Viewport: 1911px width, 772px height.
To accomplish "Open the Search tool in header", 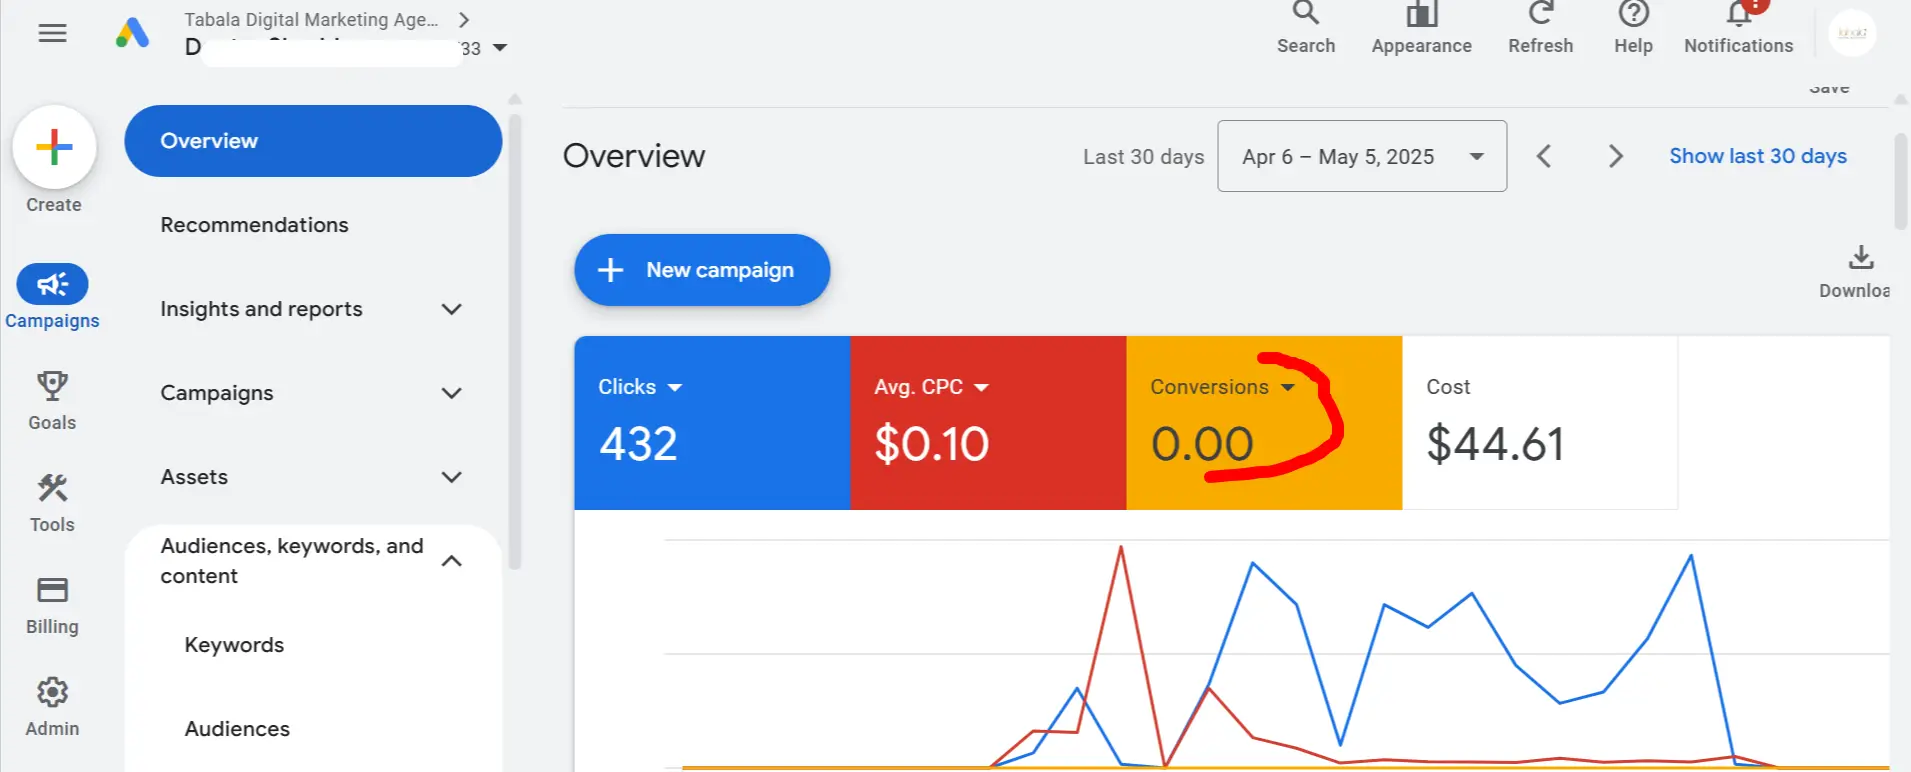I will click(x=1305, y=28).
